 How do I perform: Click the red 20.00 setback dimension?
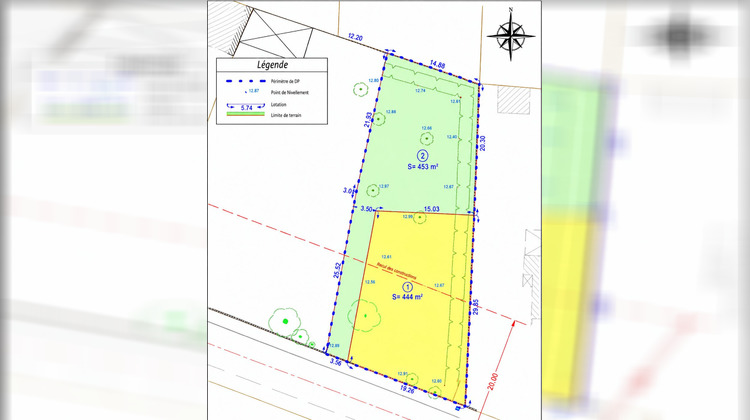point(494,382)
